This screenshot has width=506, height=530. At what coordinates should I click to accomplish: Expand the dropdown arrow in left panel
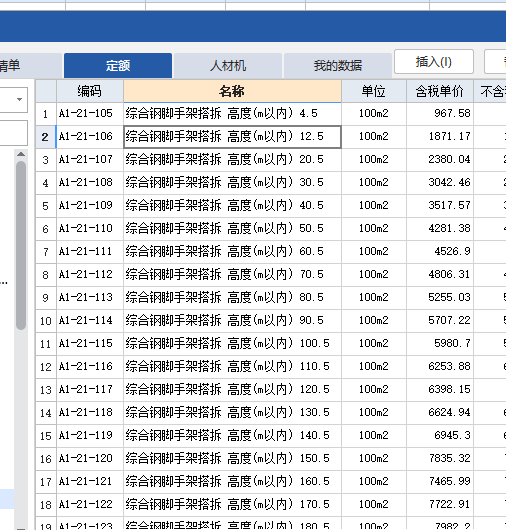[19, 99]
